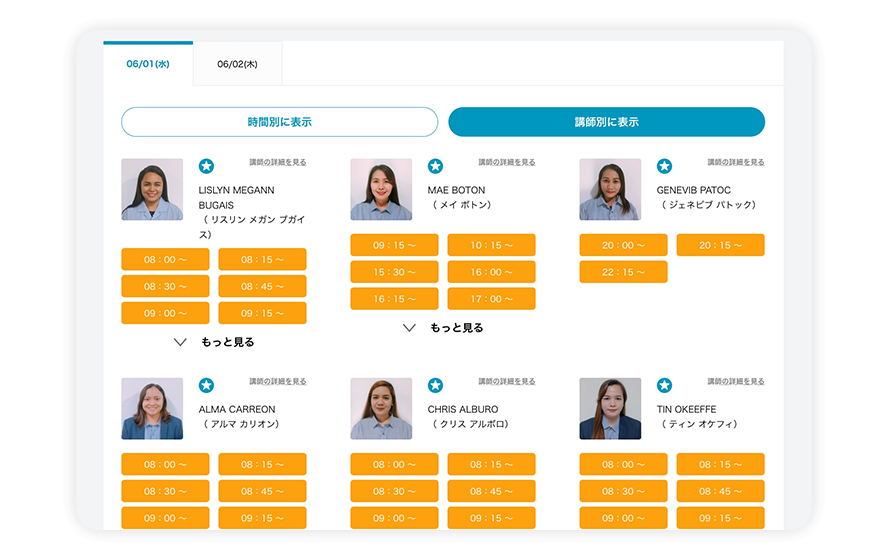
Task: Click star icon next to Mae Boton
Action: click(x=435, y=166)
